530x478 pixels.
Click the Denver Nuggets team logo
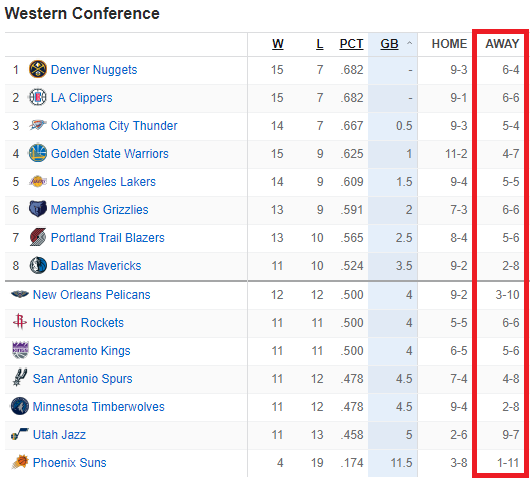[38, 69]
